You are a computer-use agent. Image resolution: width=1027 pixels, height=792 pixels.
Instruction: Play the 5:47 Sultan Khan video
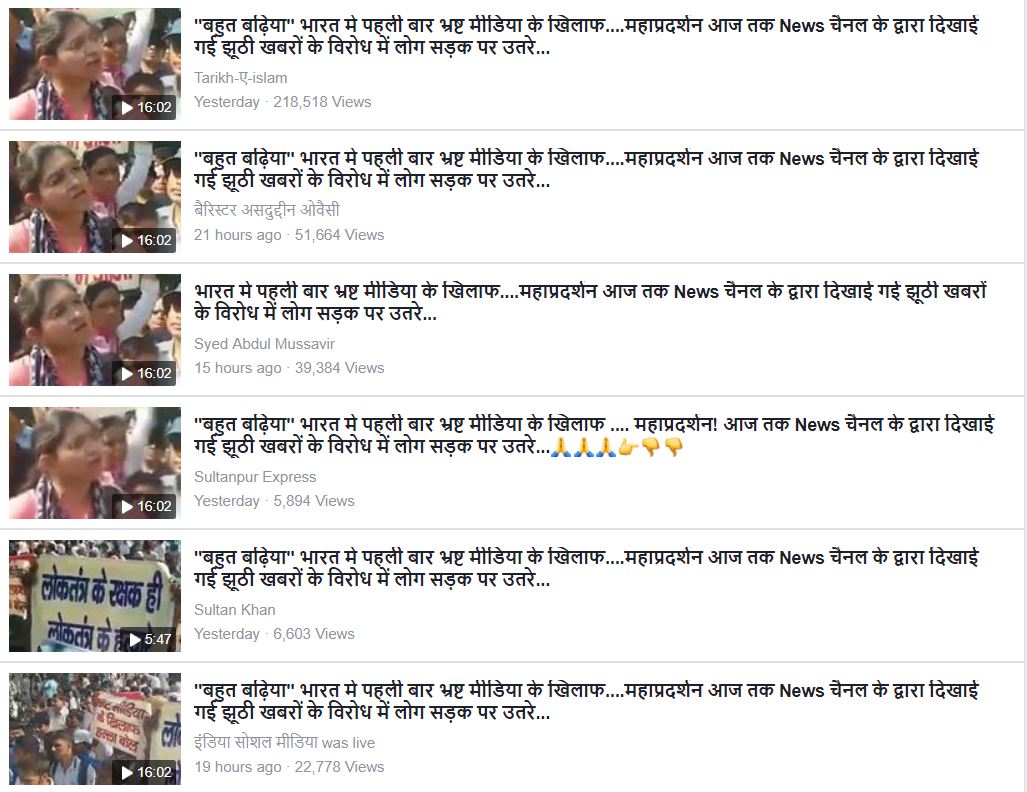(x=149, y=639)
